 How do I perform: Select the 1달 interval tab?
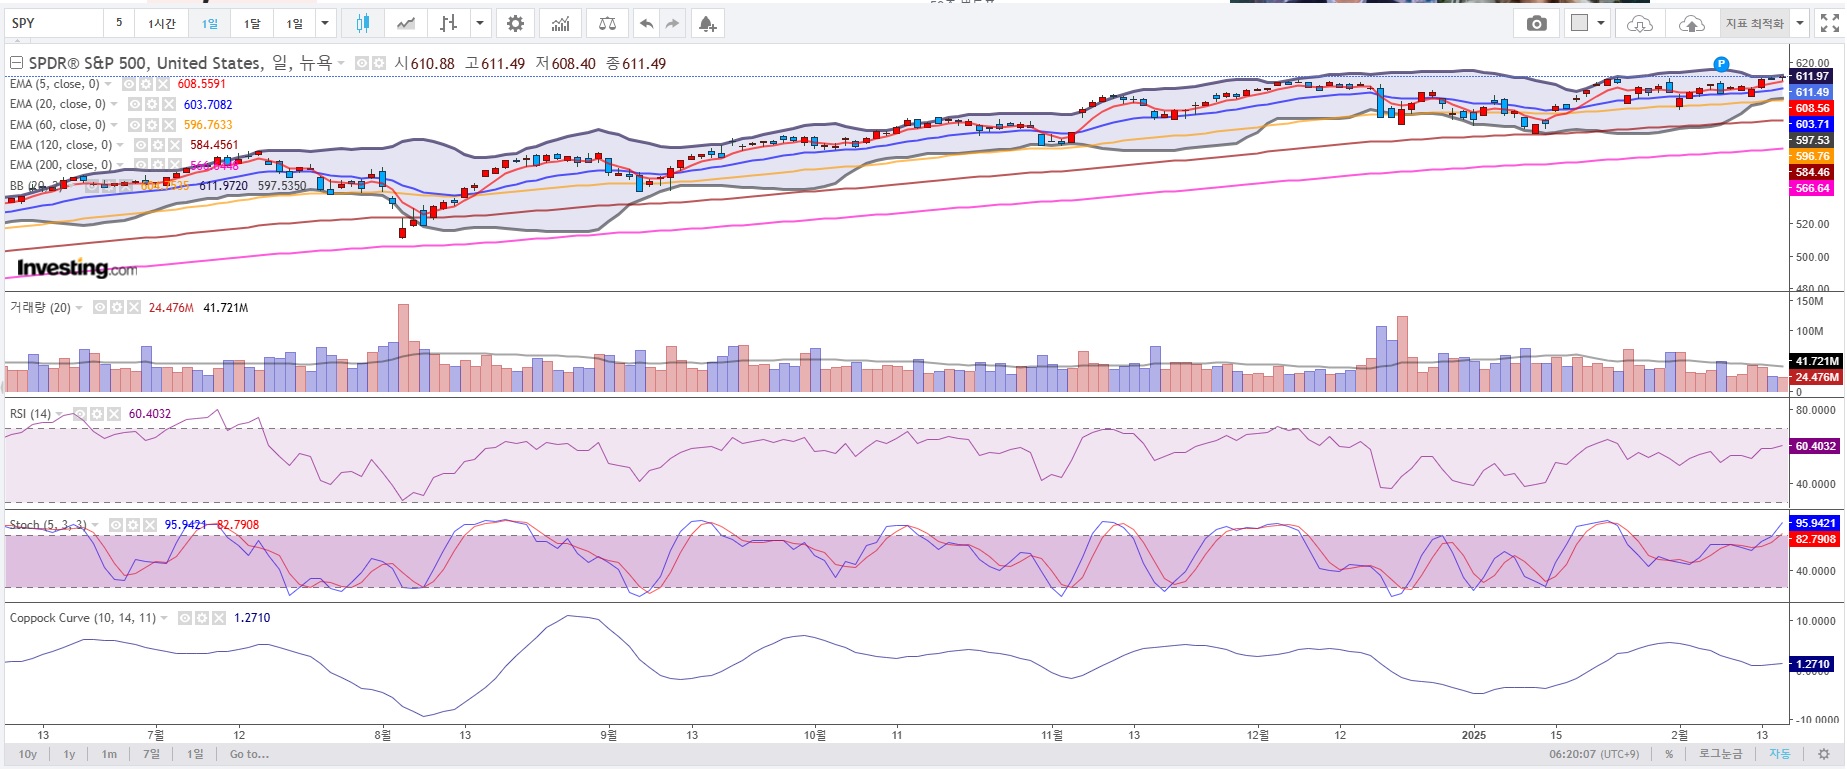(x=252, y=23)
